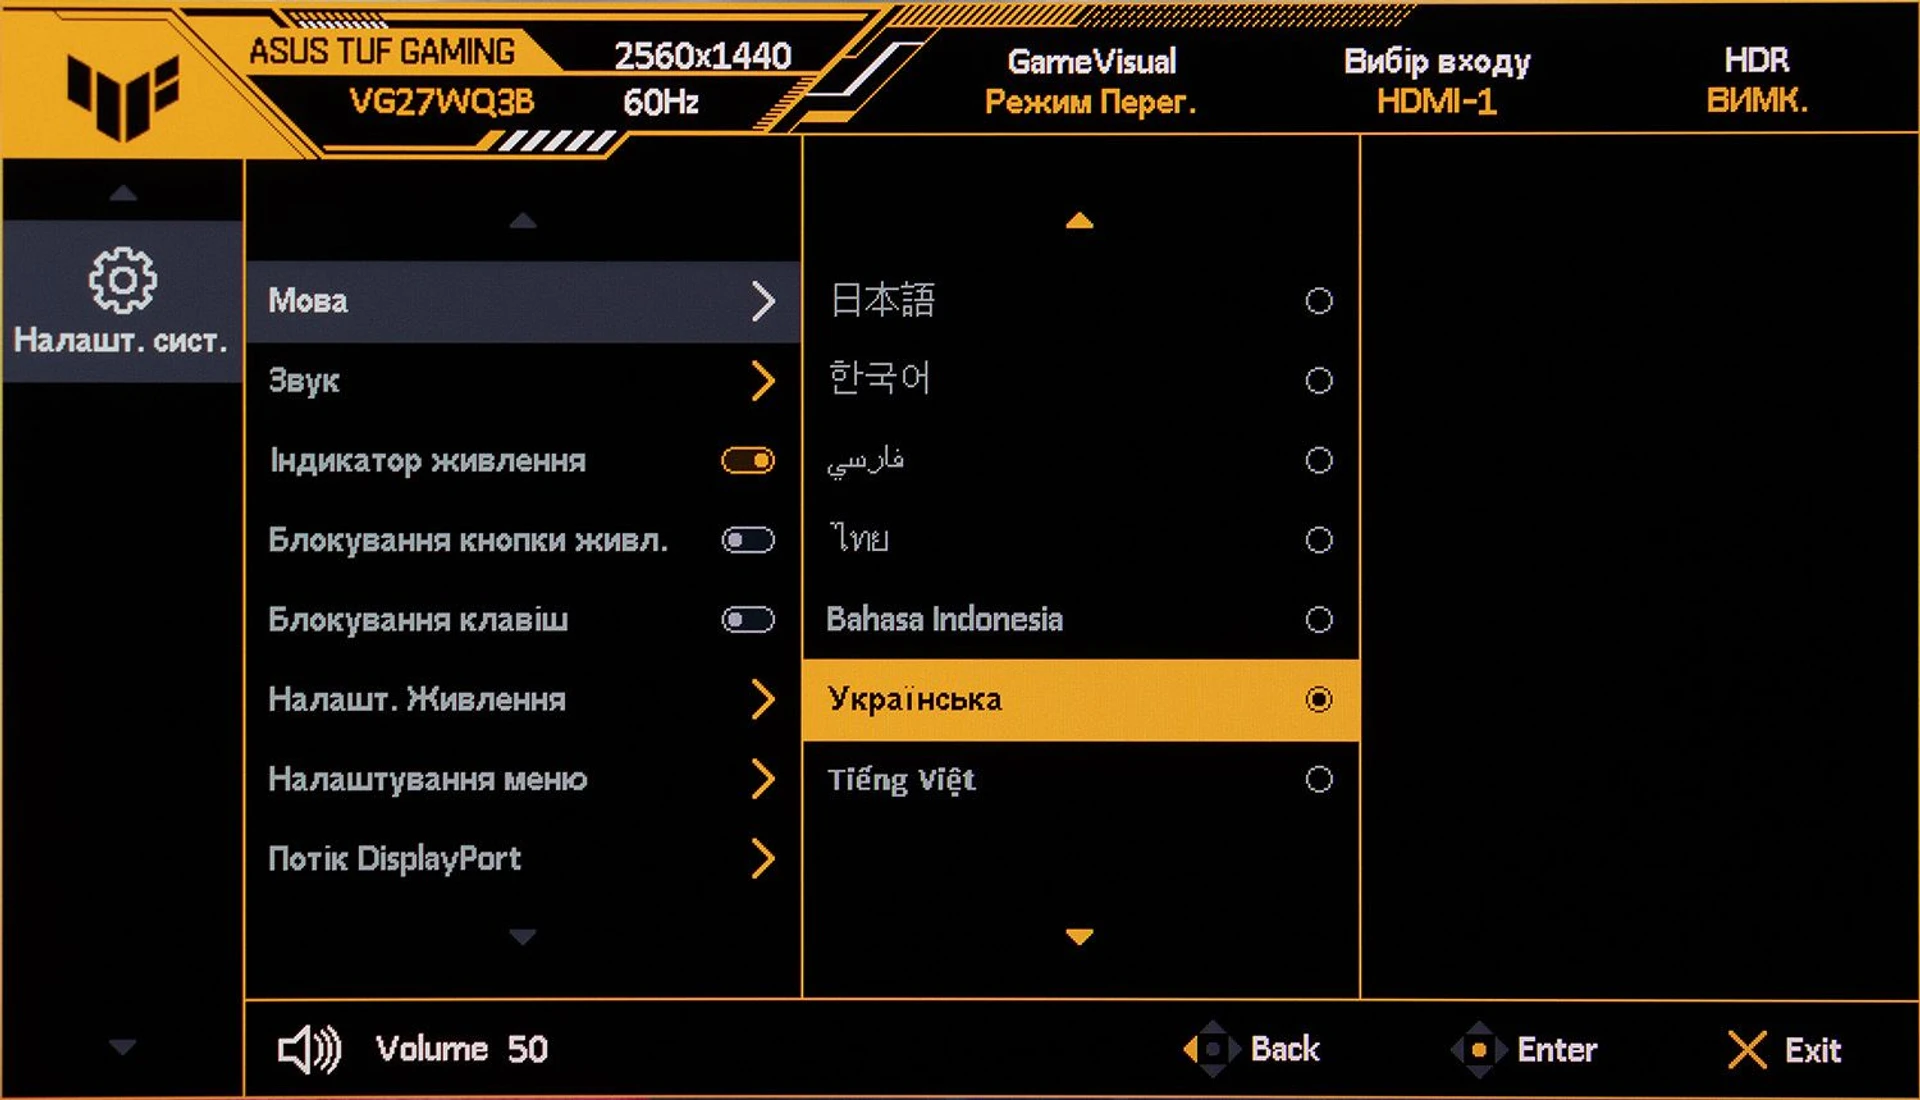Click HDR ВИМК. header
The width and height of the screenshot is (1920, 1100).
point(1757,80)
